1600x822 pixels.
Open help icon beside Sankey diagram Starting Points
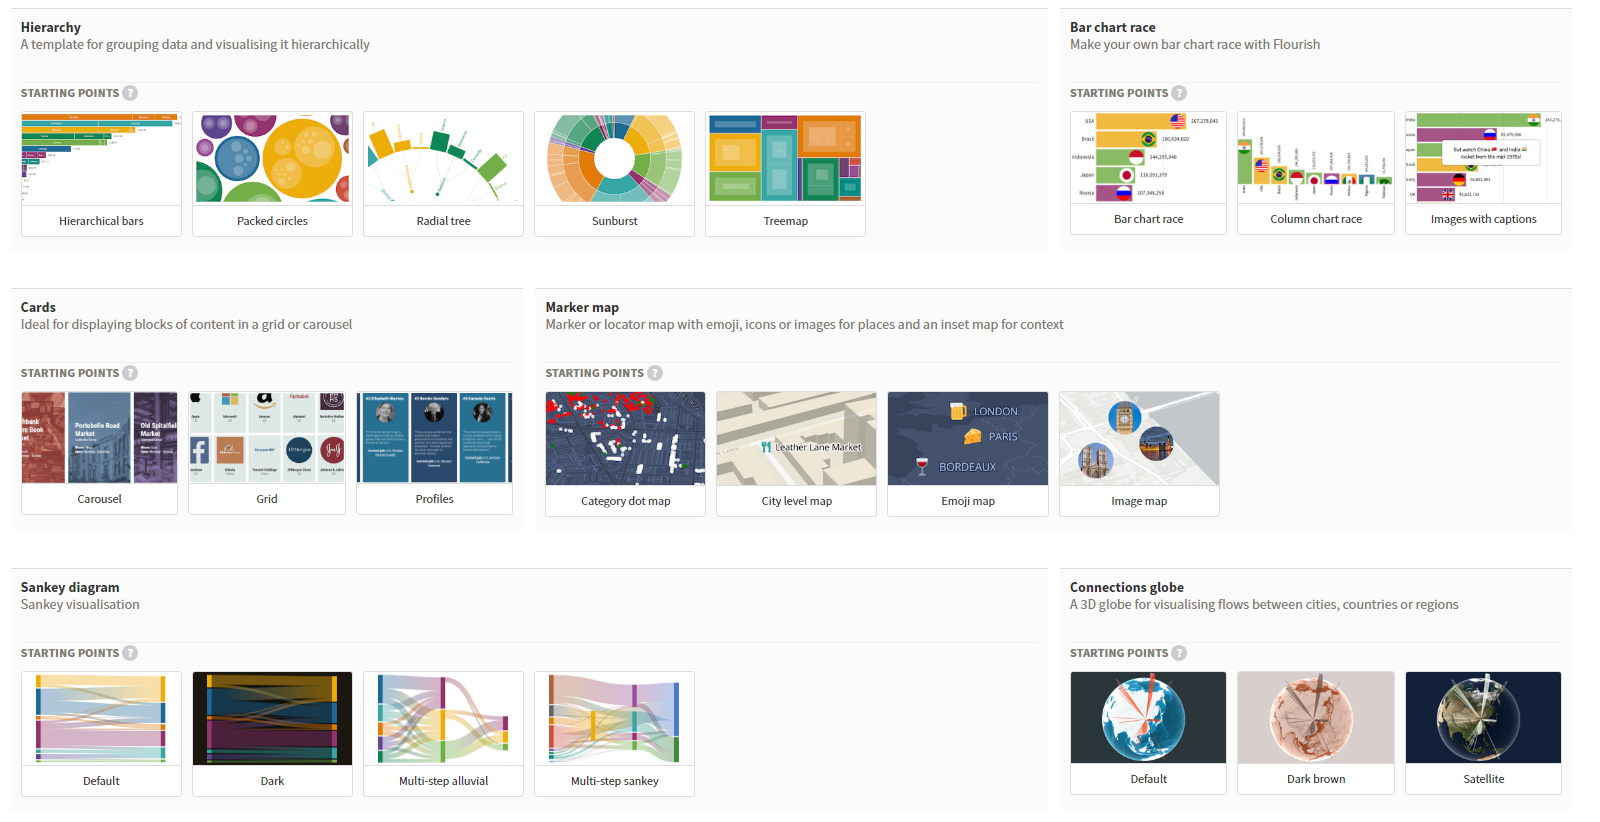pyautogui.click(x=130, y=653)
